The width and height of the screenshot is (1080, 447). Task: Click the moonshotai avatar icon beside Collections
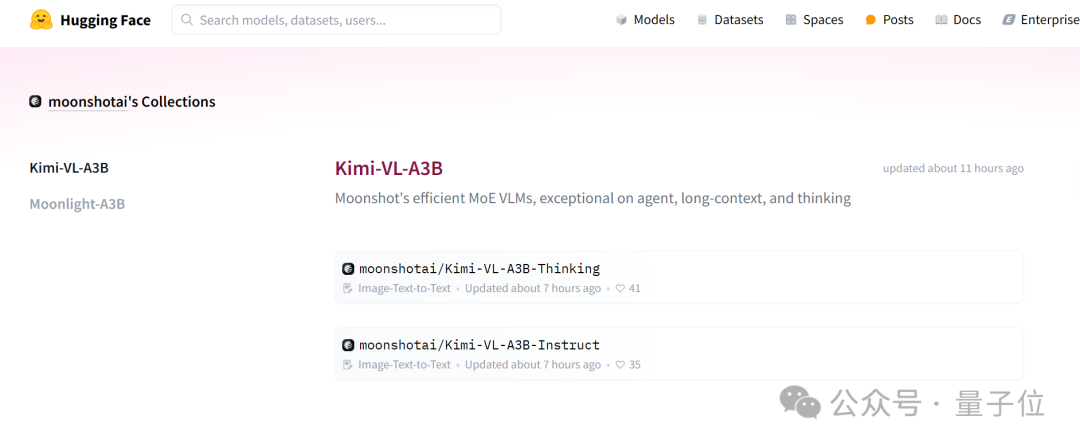36,102
